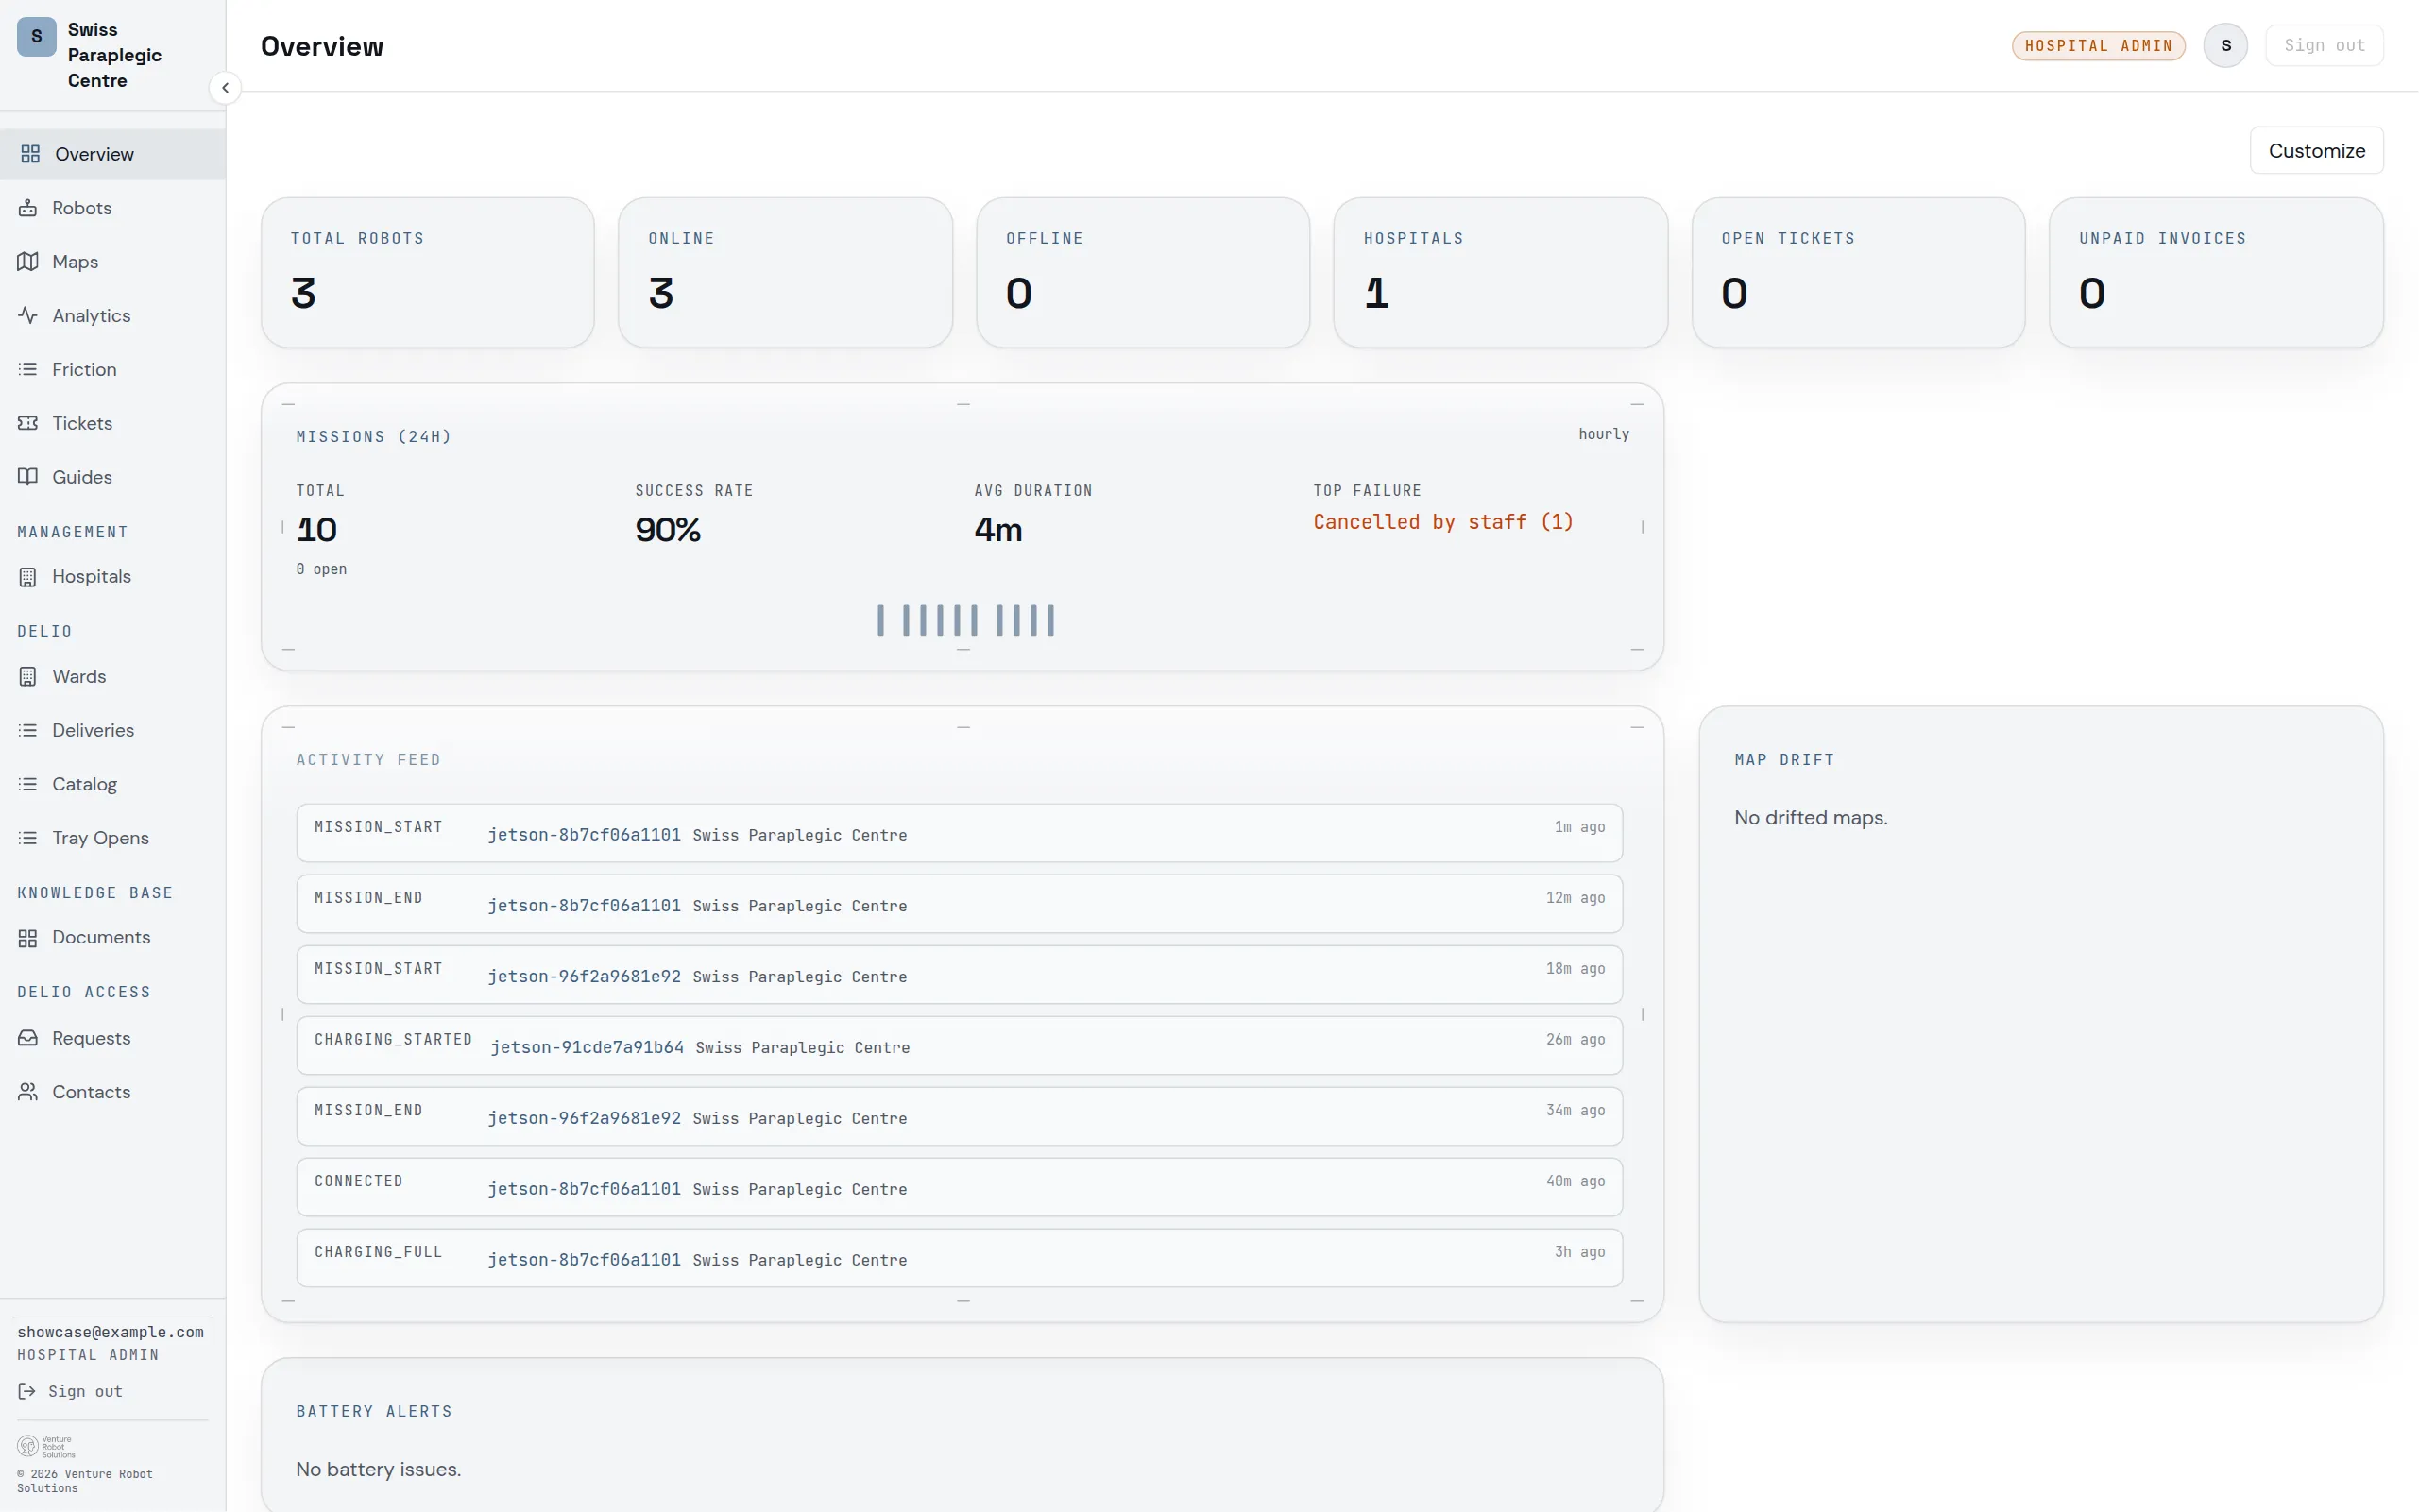Viewport: 2419px width, 1512px height.
Task: Click the Catalog list icon
Action: (x=28, y=784)
